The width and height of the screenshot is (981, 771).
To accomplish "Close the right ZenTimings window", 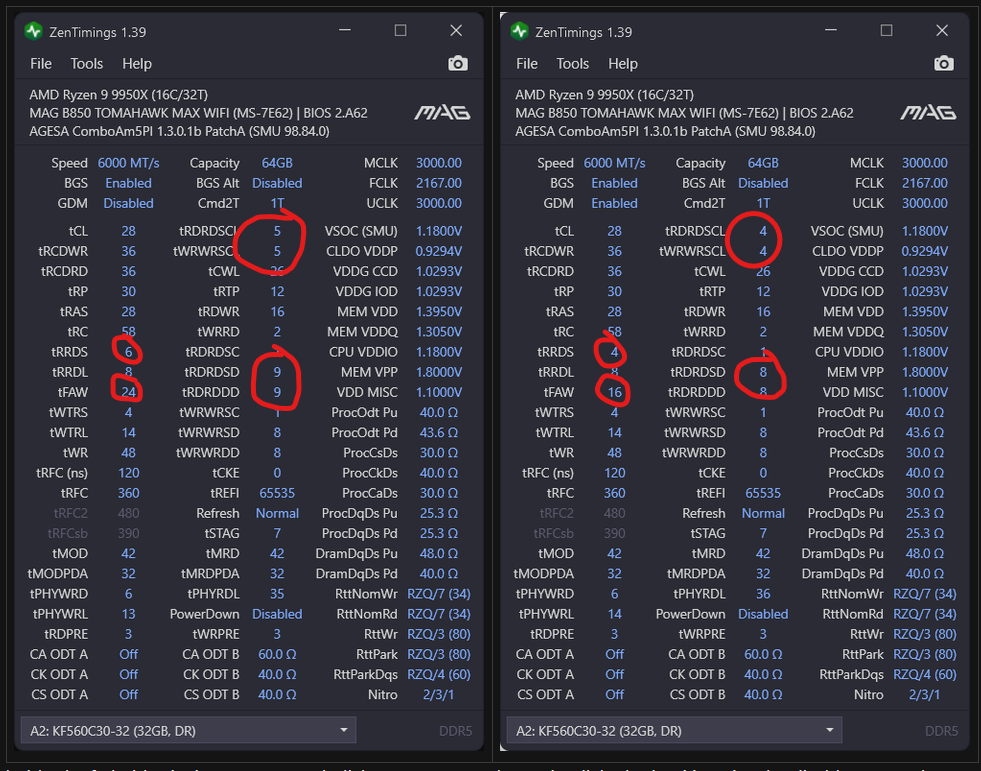I will pyautogui.click(x=942, y=30).
